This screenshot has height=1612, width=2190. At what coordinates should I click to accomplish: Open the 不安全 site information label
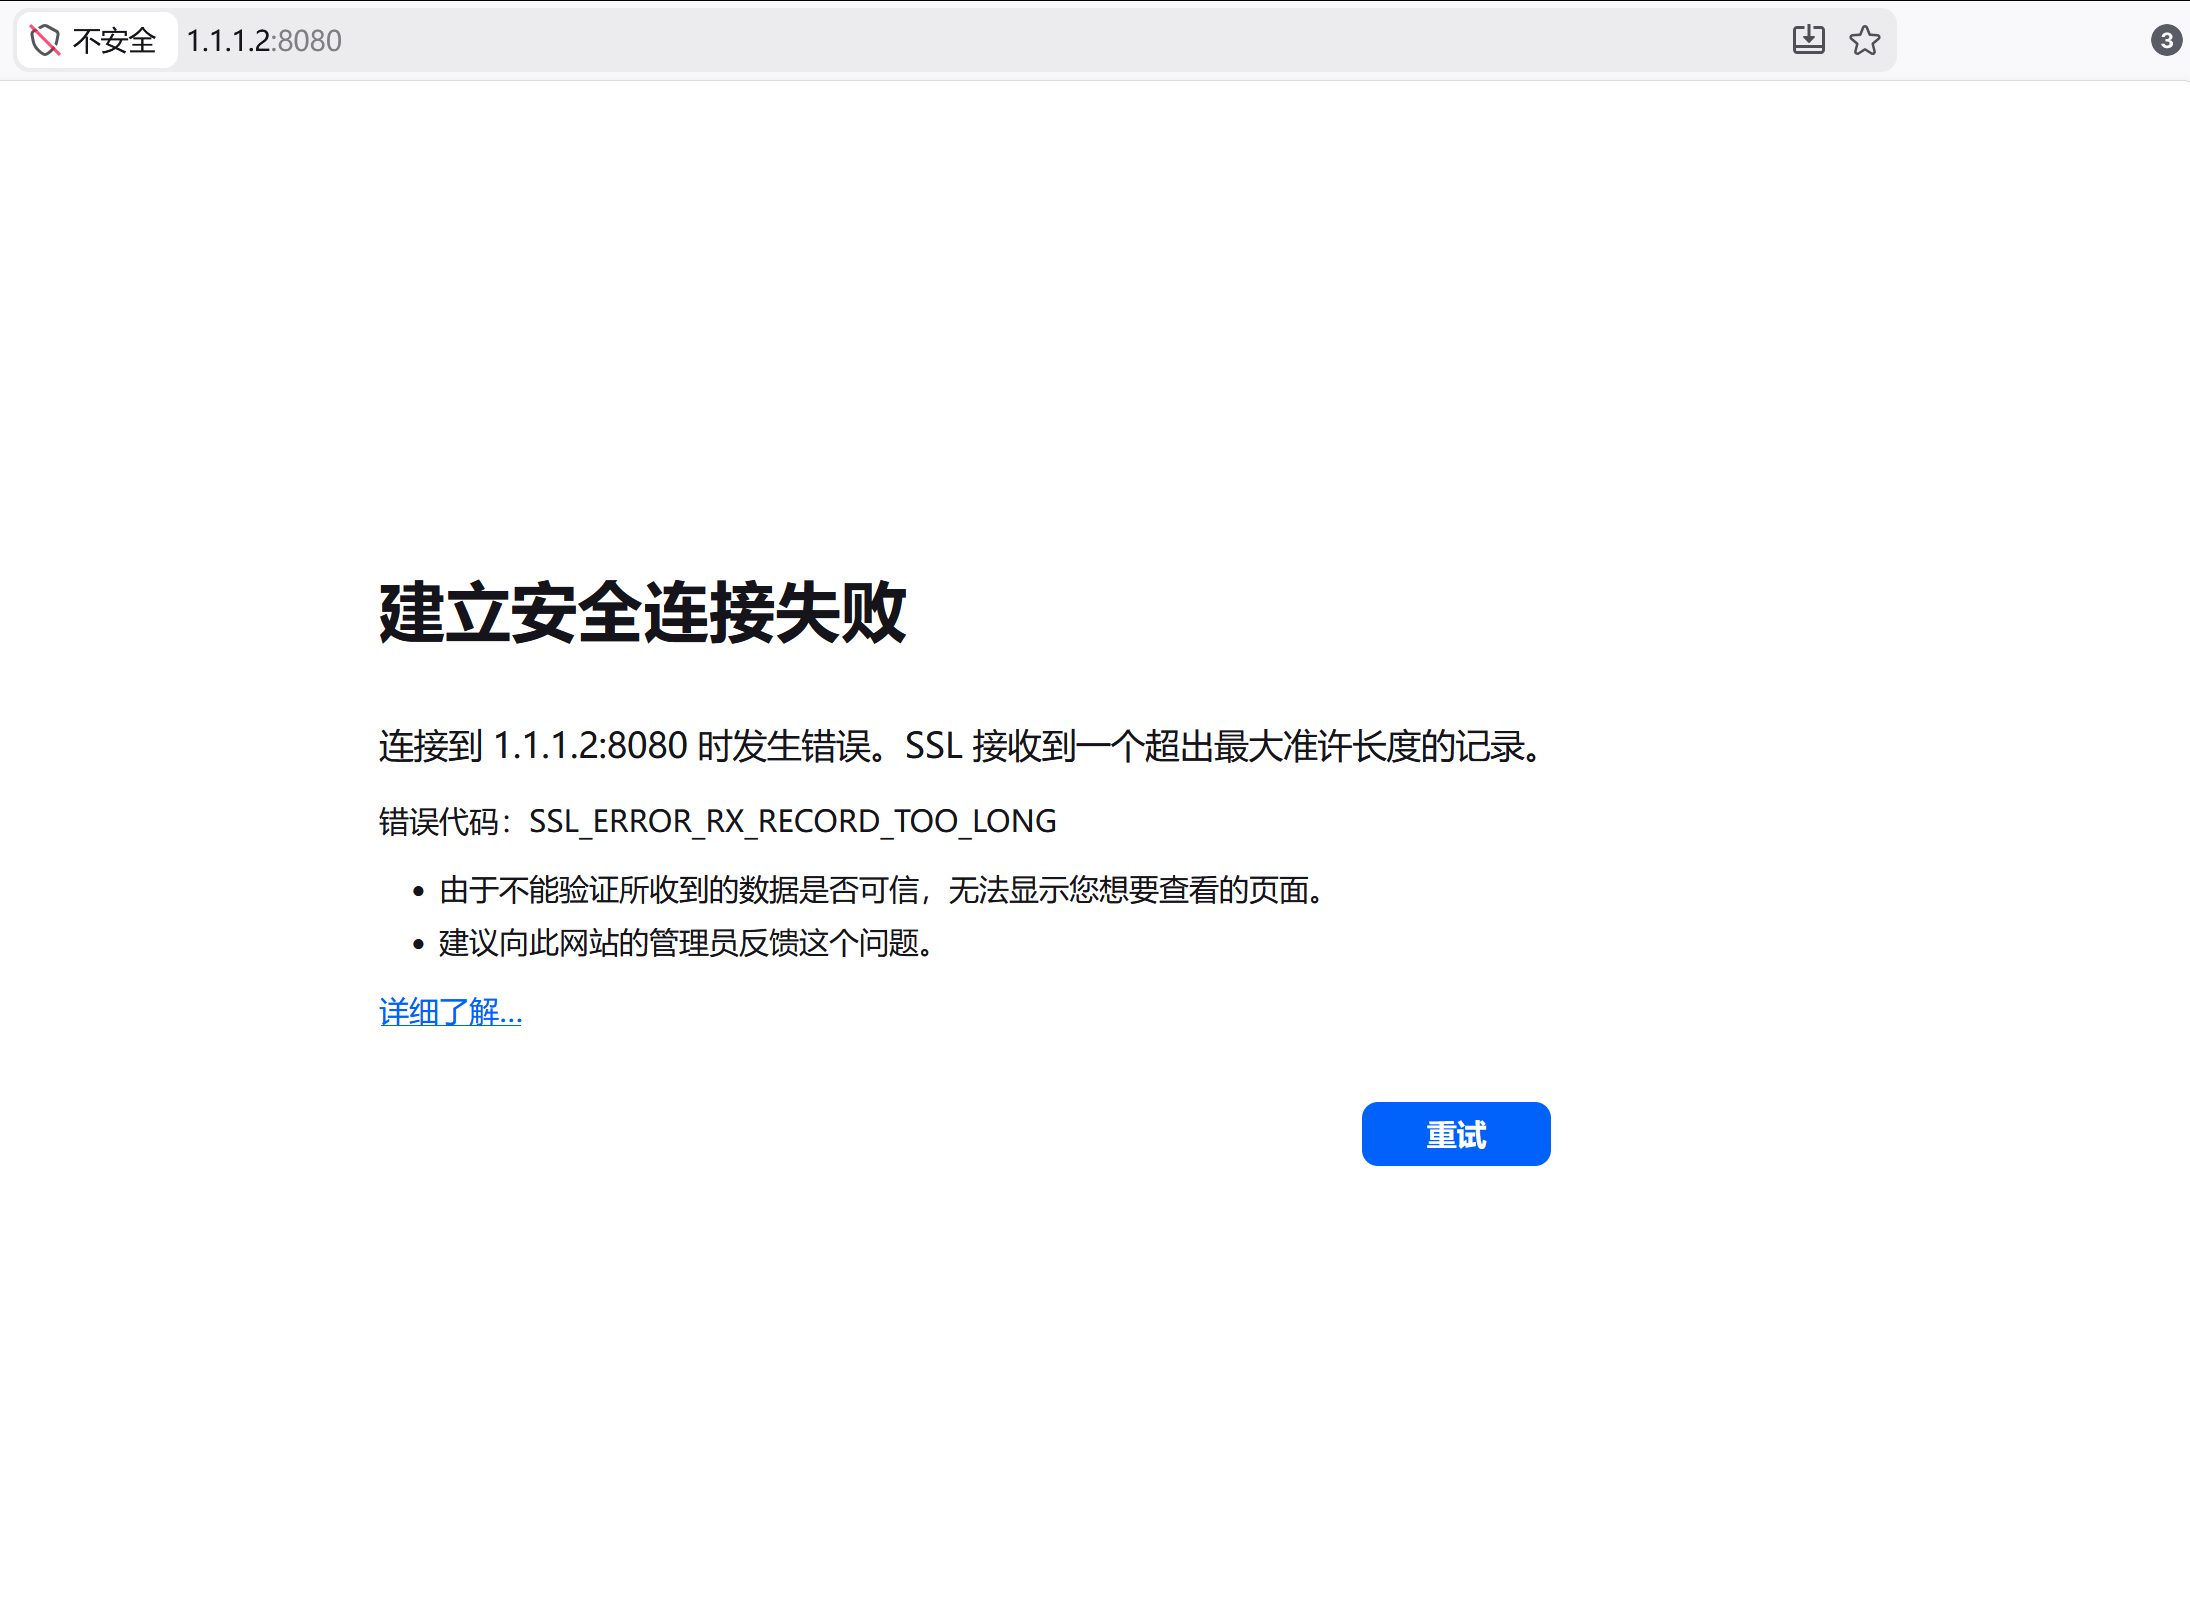(x=114, y=41)
